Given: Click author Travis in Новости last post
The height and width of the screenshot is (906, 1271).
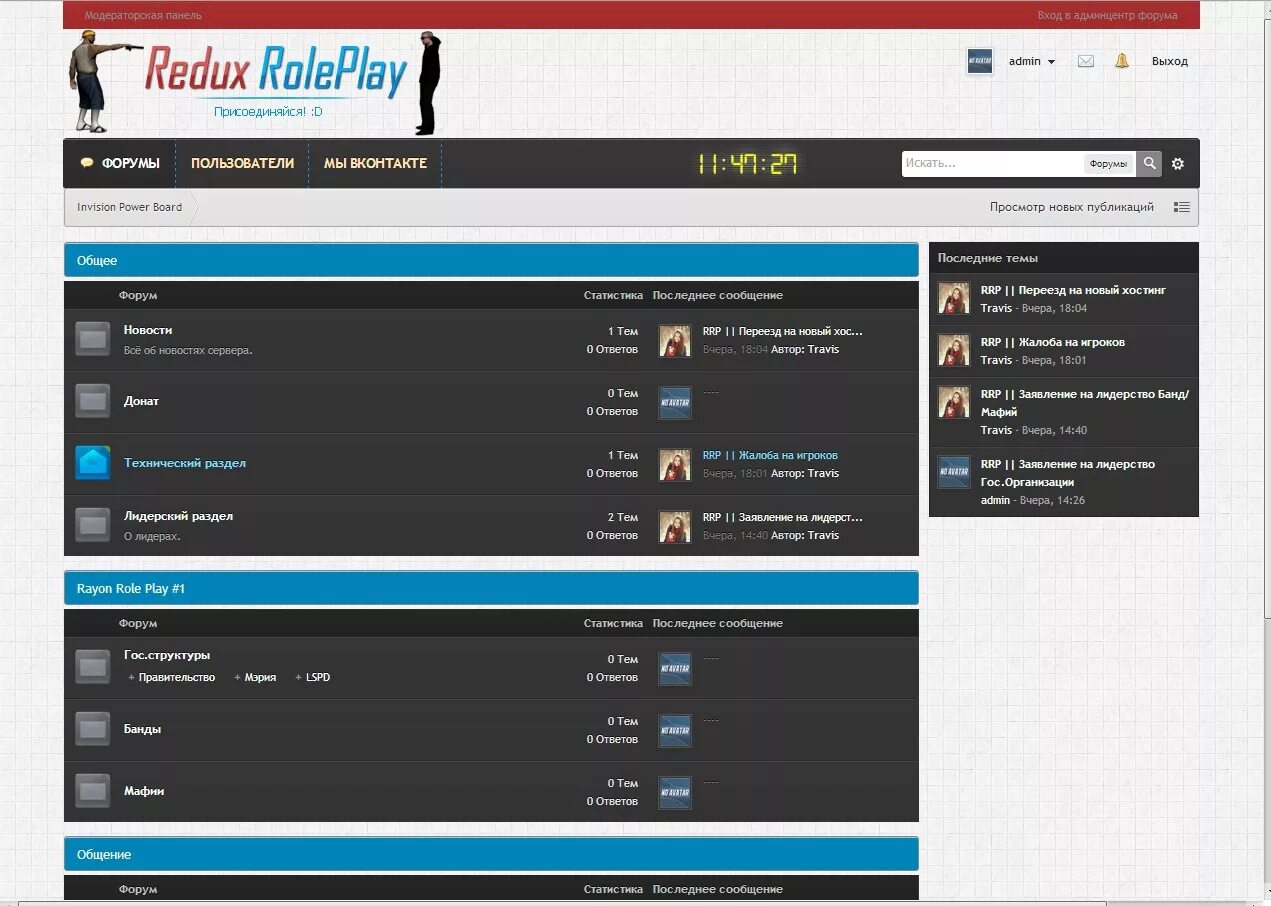Looking at the screenshot, I should (823, 349).
